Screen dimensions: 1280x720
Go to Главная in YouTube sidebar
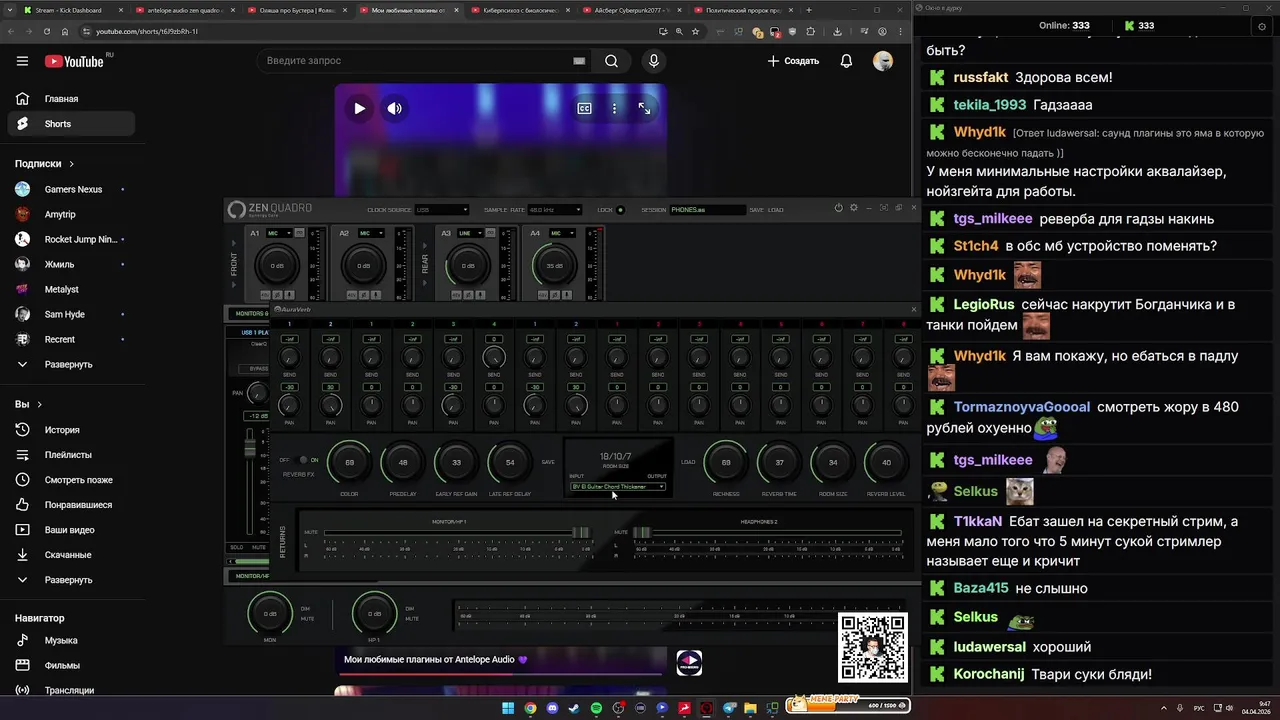click(70, 99)
